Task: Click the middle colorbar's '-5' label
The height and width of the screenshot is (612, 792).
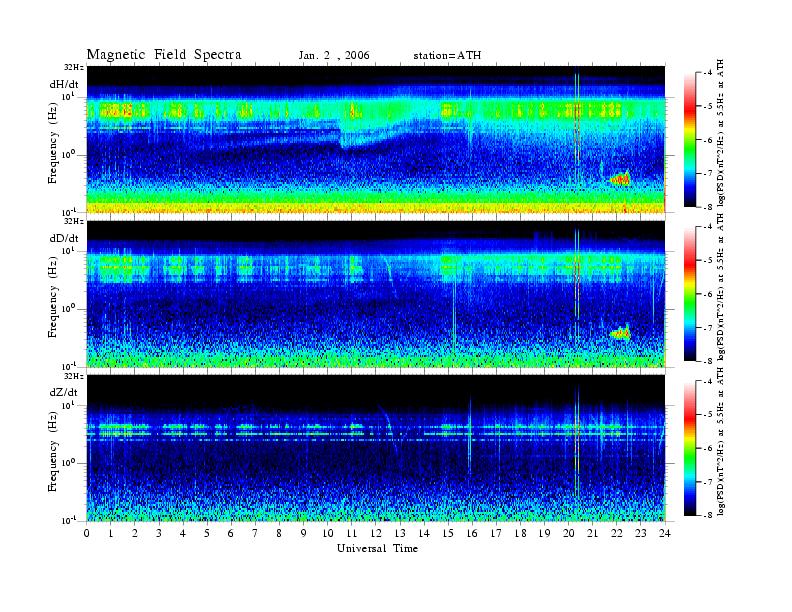Action: click(708, 260)
